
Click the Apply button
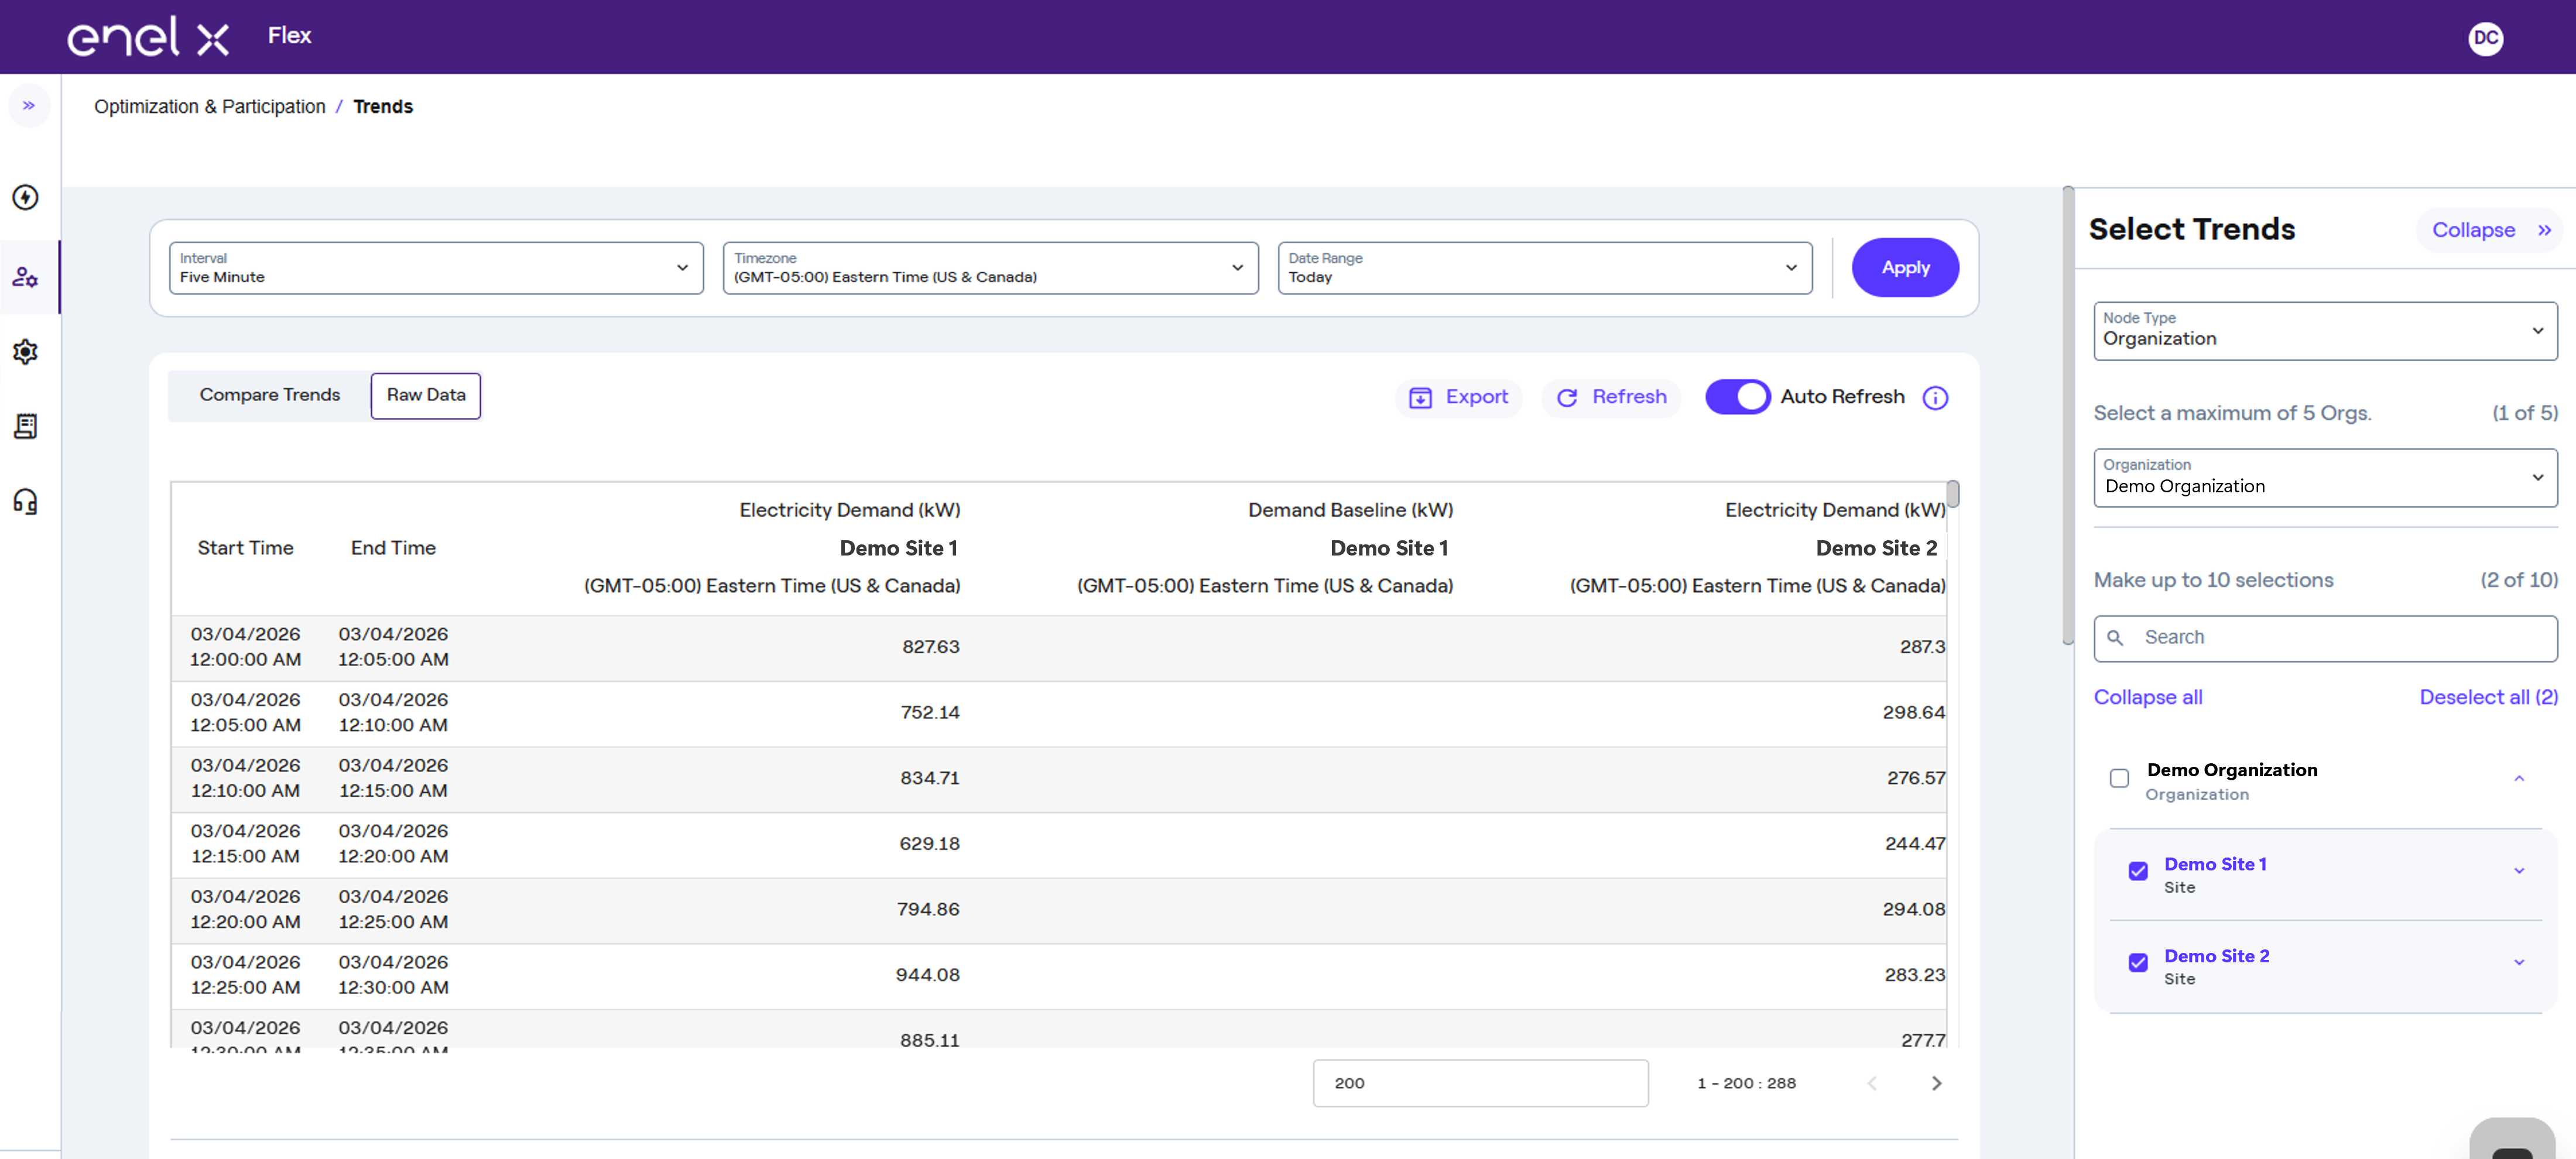click(1905, 267)
